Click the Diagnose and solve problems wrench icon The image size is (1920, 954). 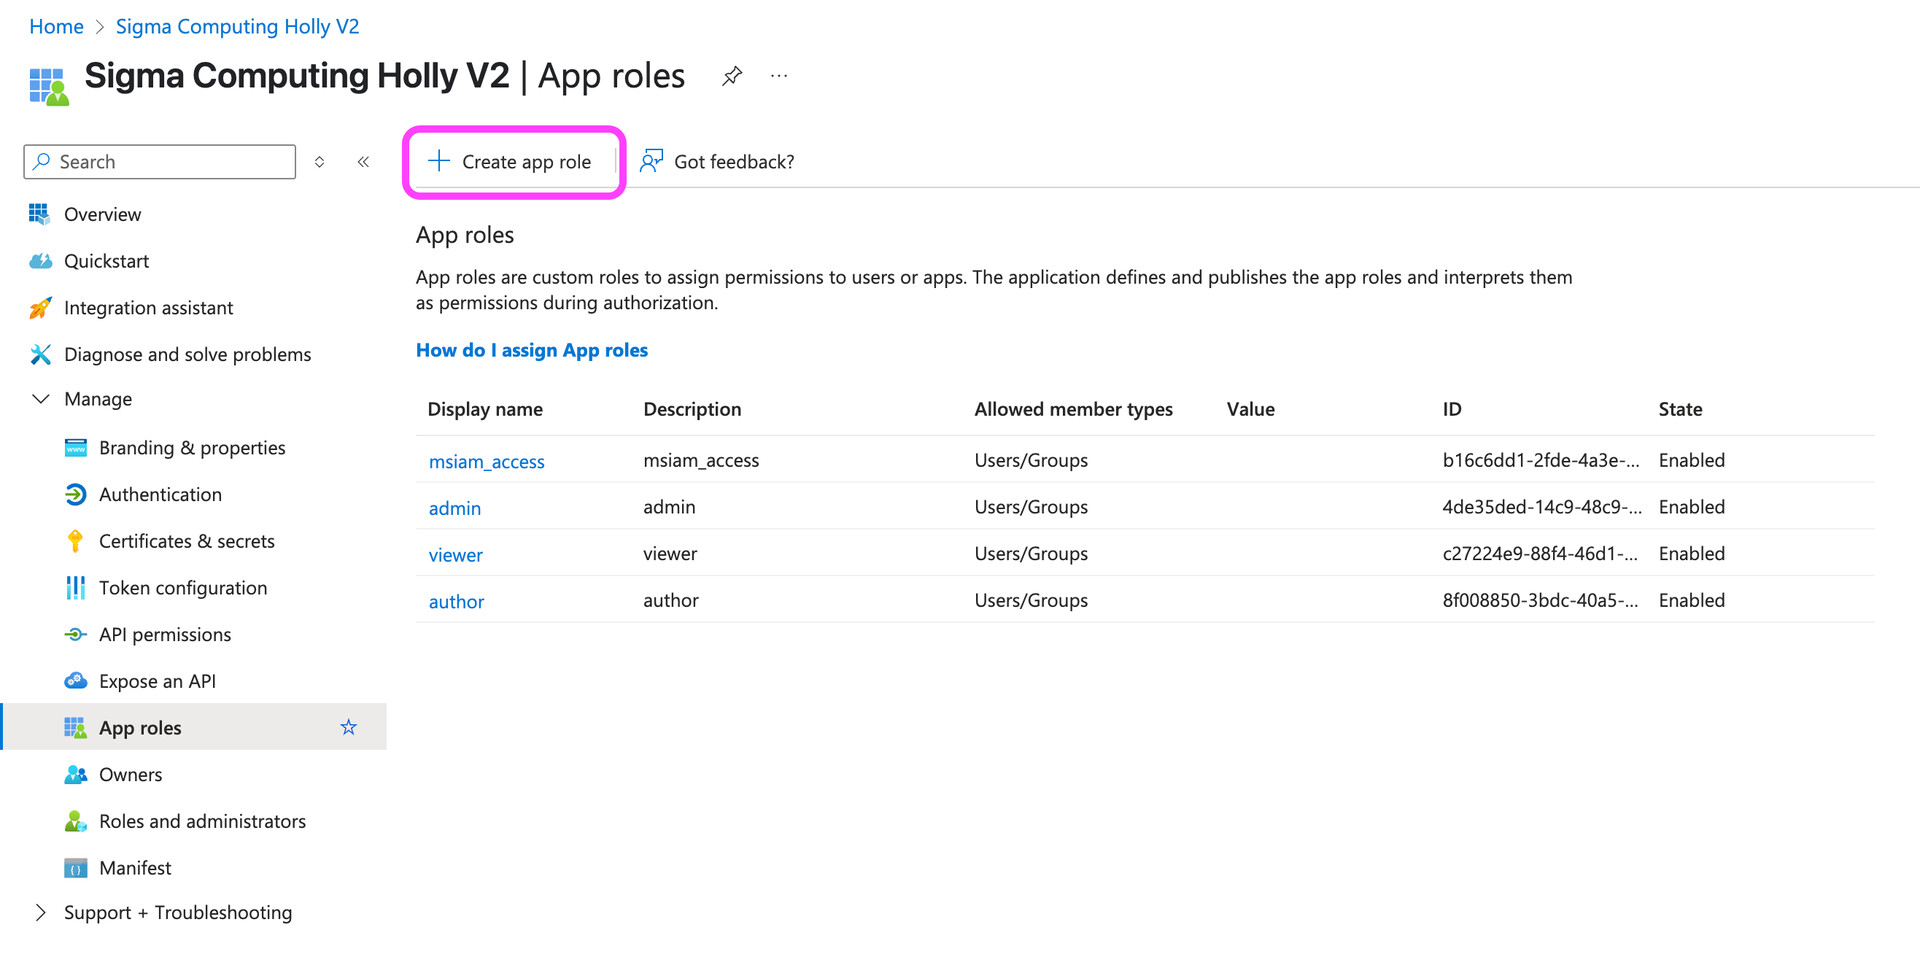coord(40,354)
